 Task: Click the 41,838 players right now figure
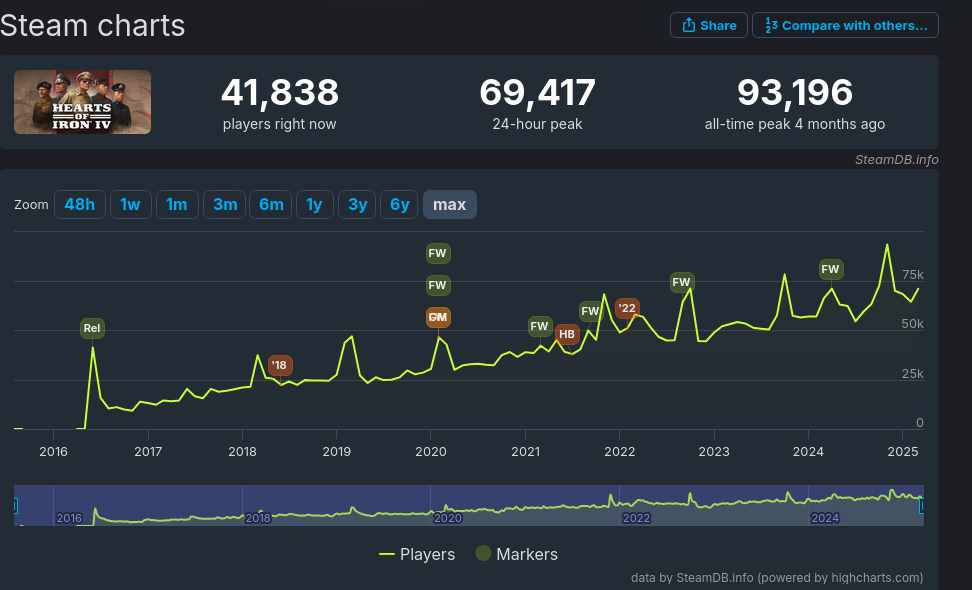(280, 93)
